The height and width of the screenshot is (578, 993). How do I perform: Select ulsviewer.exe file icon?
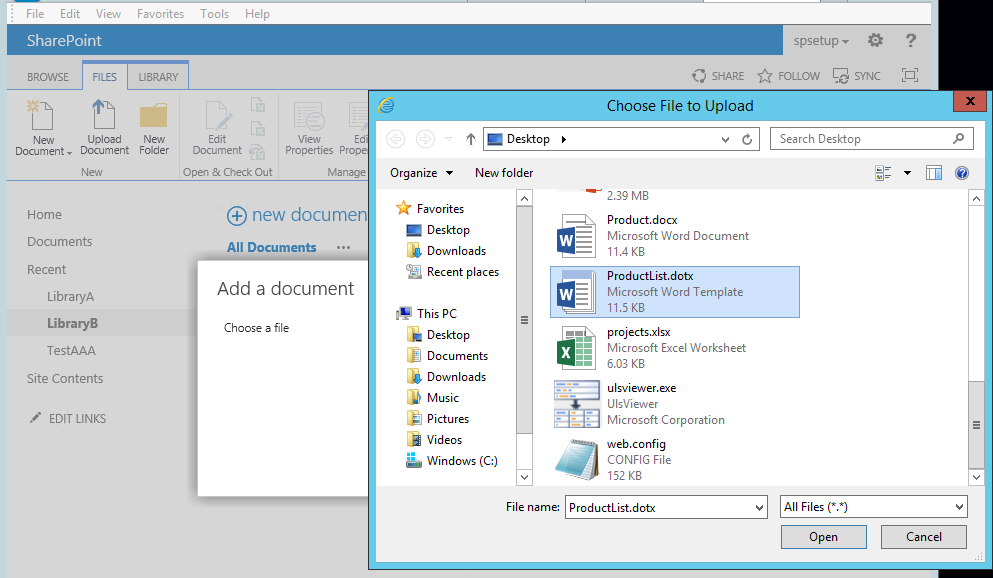(x=576, y=404)
